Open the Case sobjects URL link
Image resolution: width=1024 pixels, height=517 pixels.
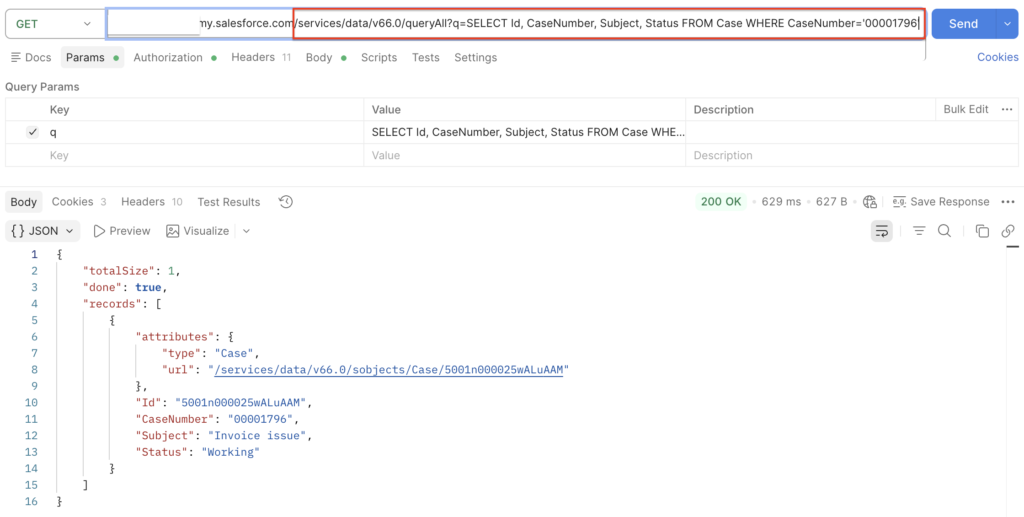389,369
